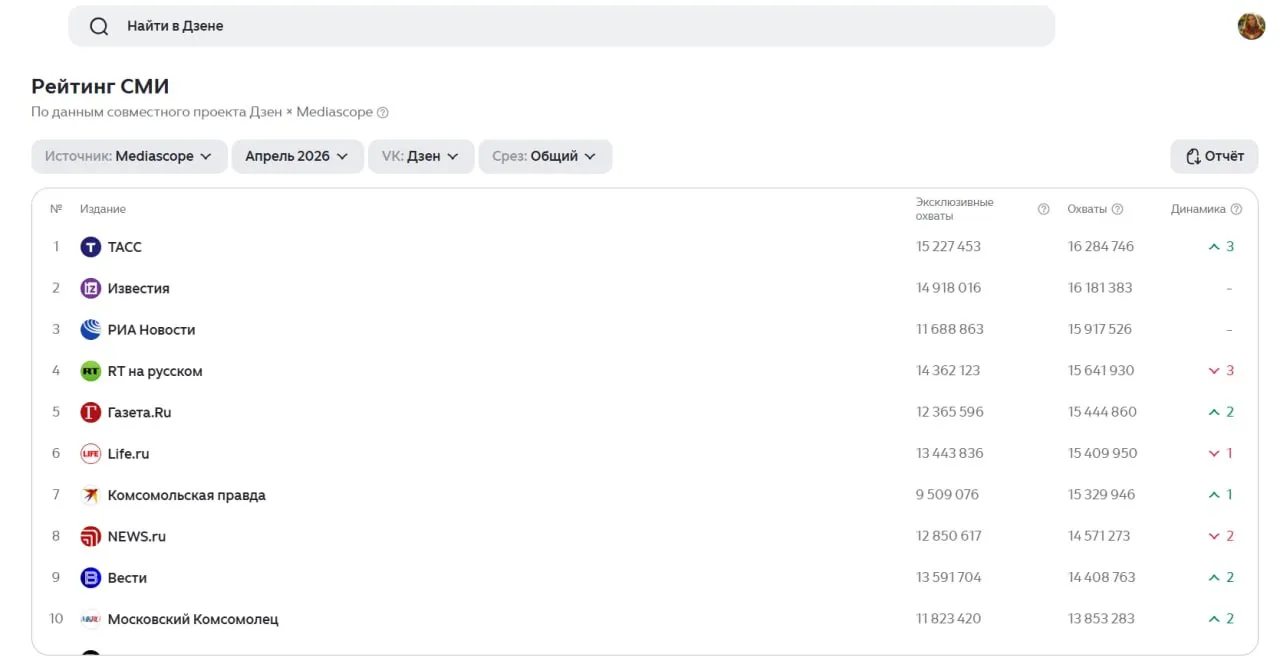Select reach value 15 409 950
Image resolution: width=1280 pixels, height=667 pixels.
point(1103,453)
